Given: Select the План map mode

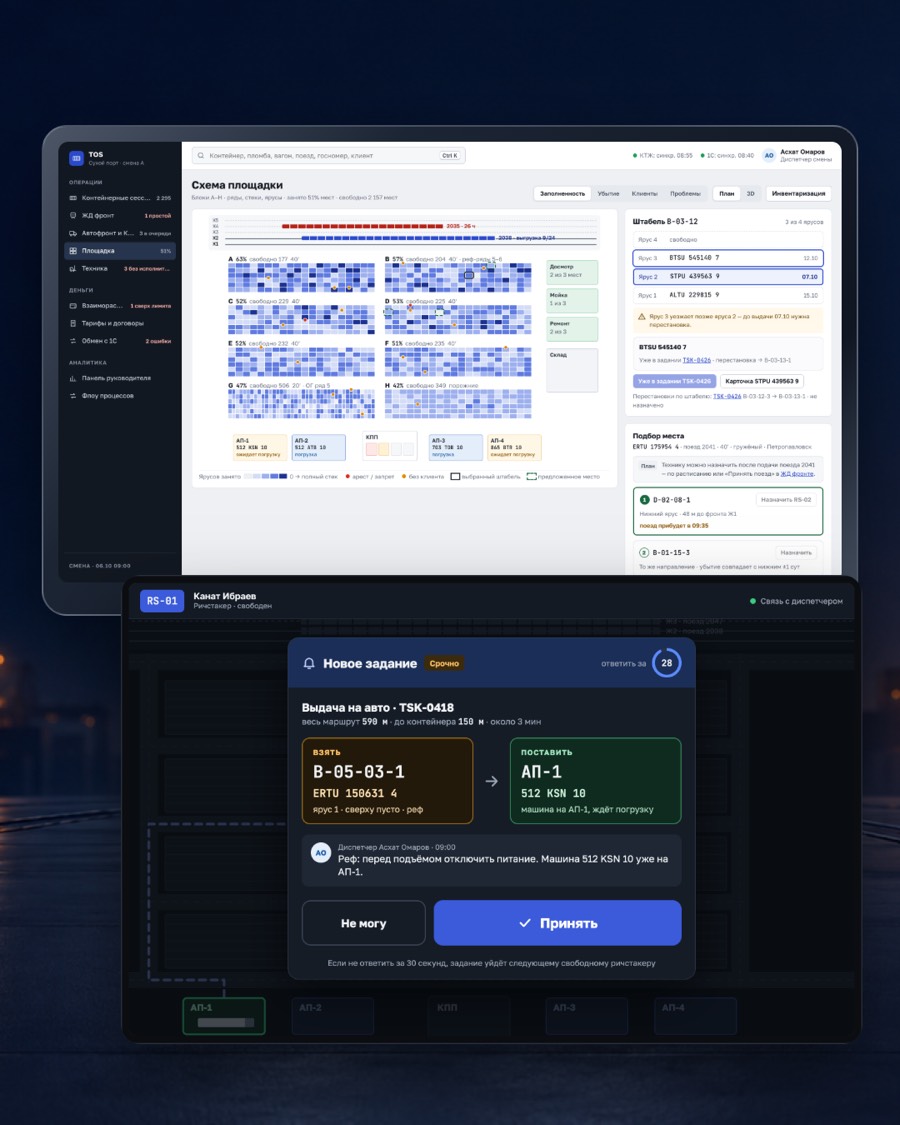Looking at the screenshot, I should [727, 194].
